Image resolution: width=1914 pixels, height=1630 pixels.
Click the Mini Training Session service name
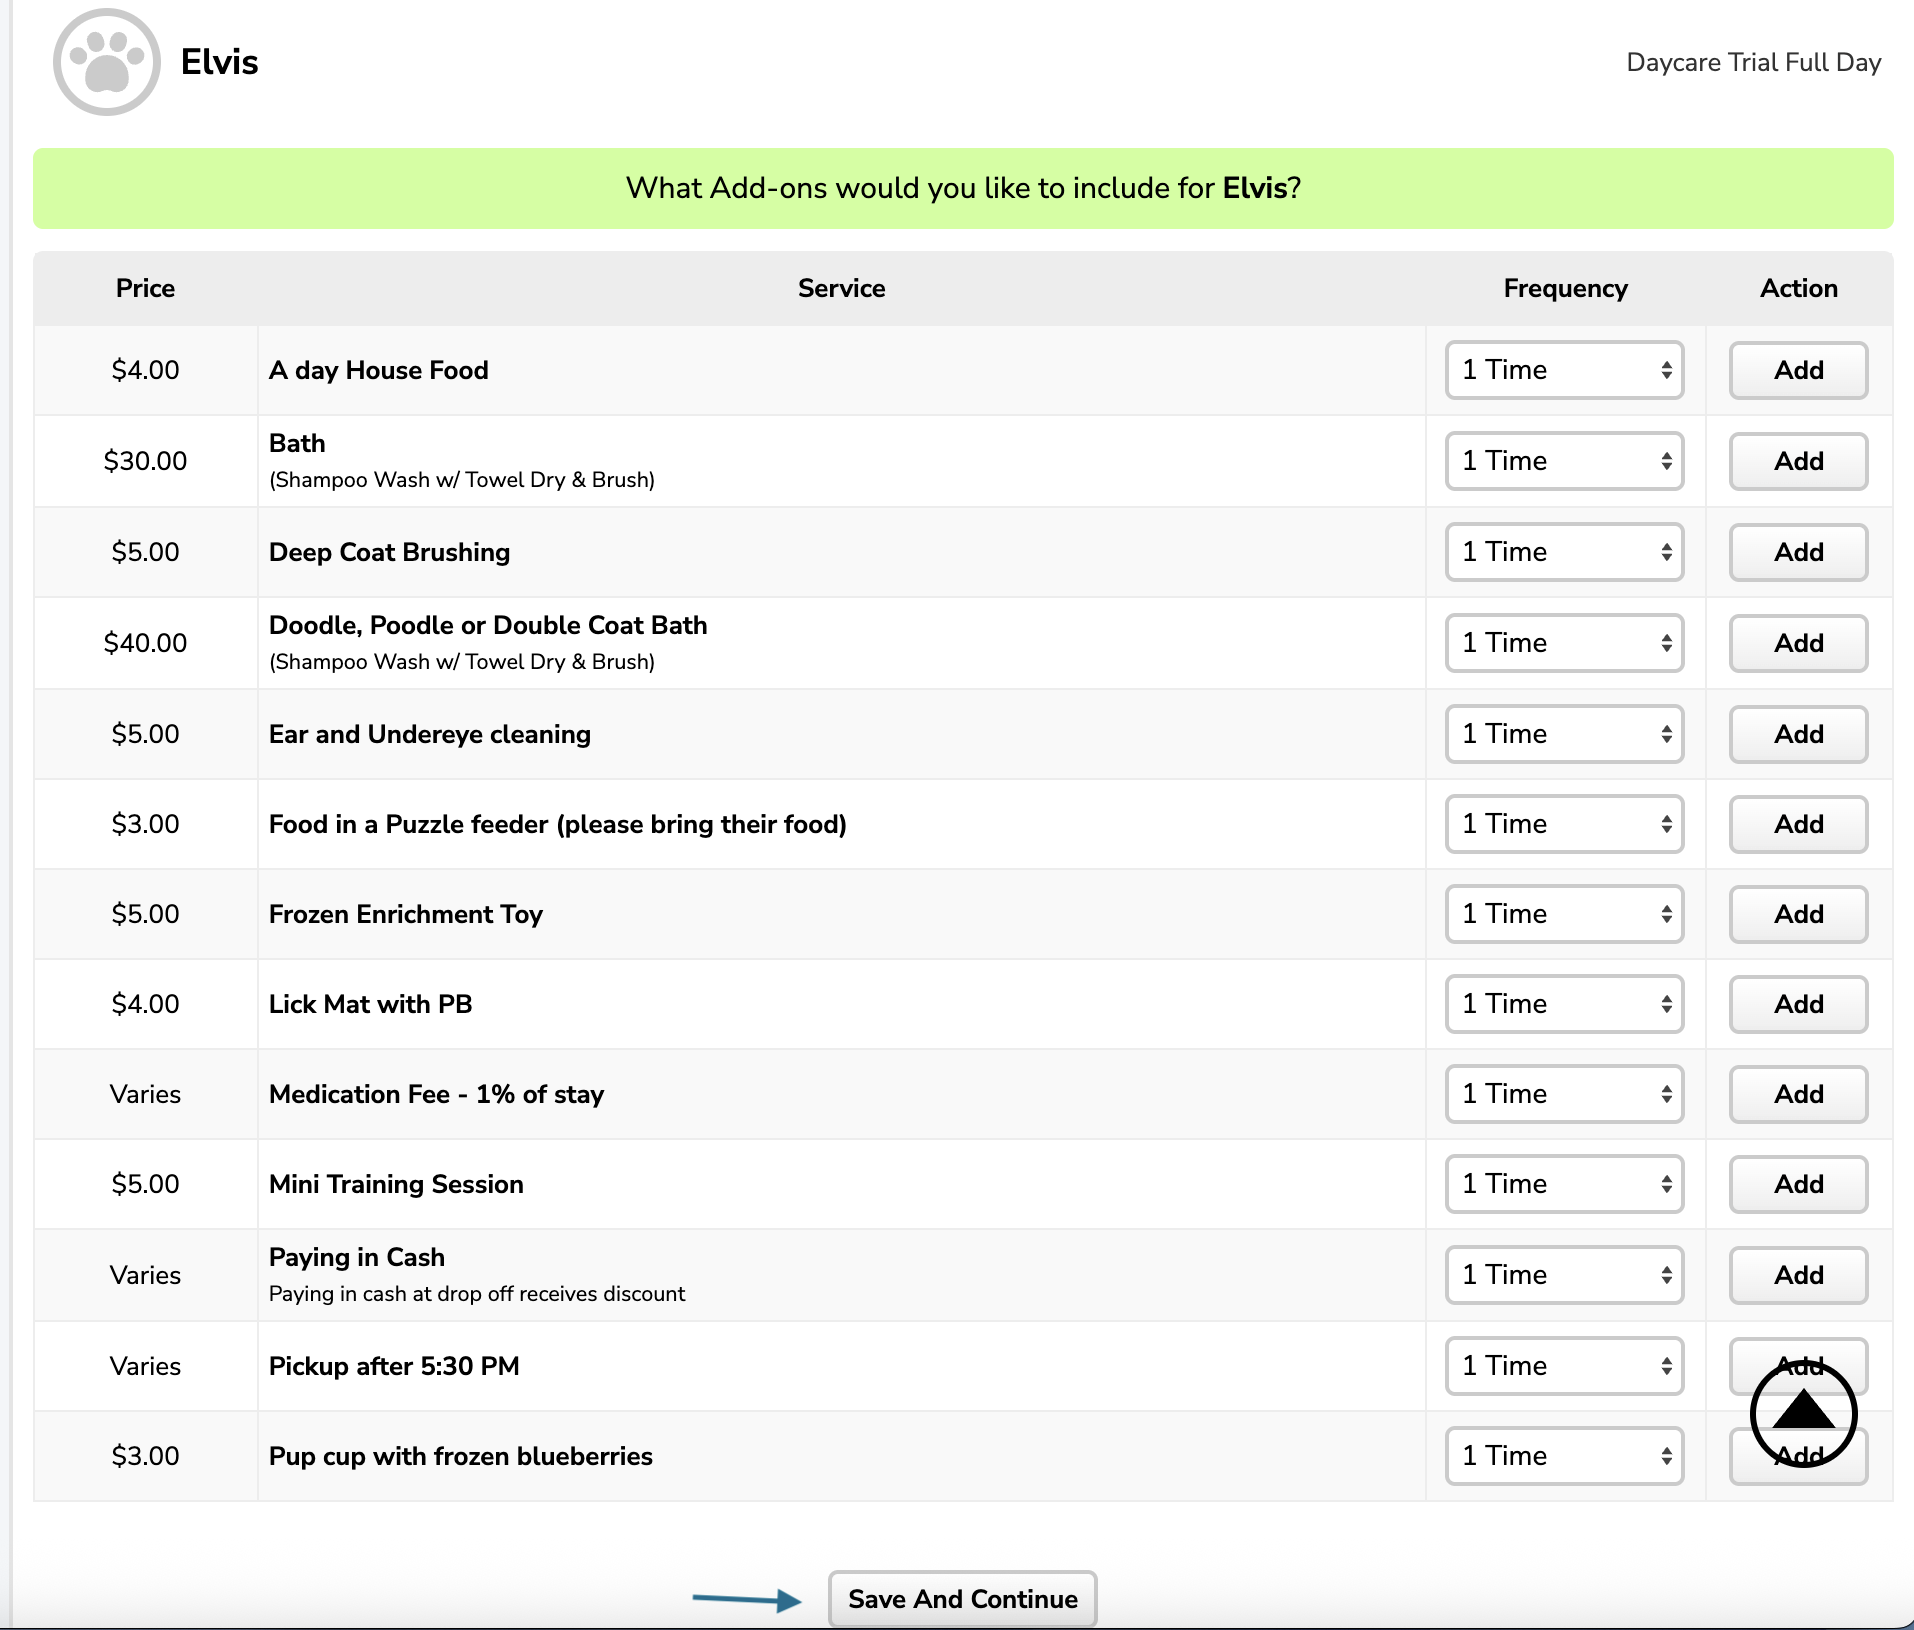point(396,1184)
